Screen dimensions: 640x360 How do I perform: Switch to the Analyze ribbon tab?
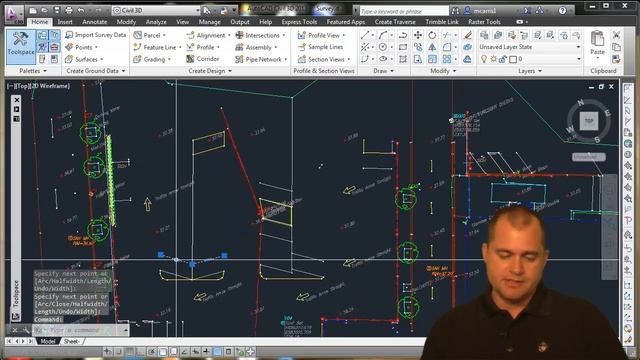pyautogui.click(x=156, y=22)
